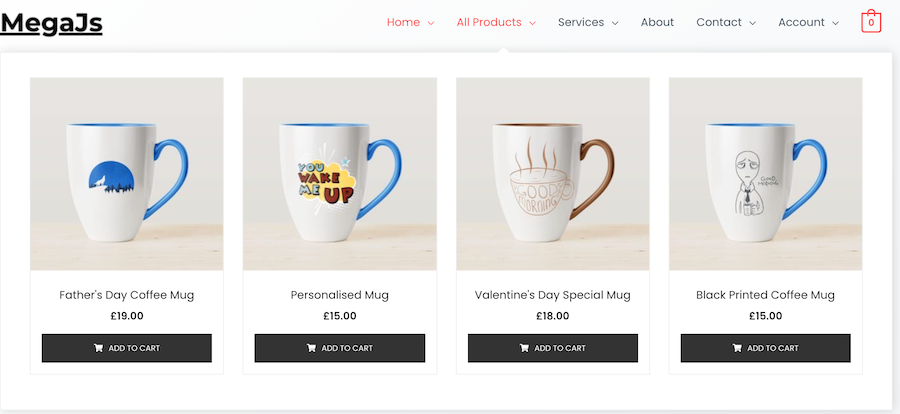The height and width of the screenshot is (414, 900).
Task: Click the Personalised Mug title link
Action: pos(340,295)
